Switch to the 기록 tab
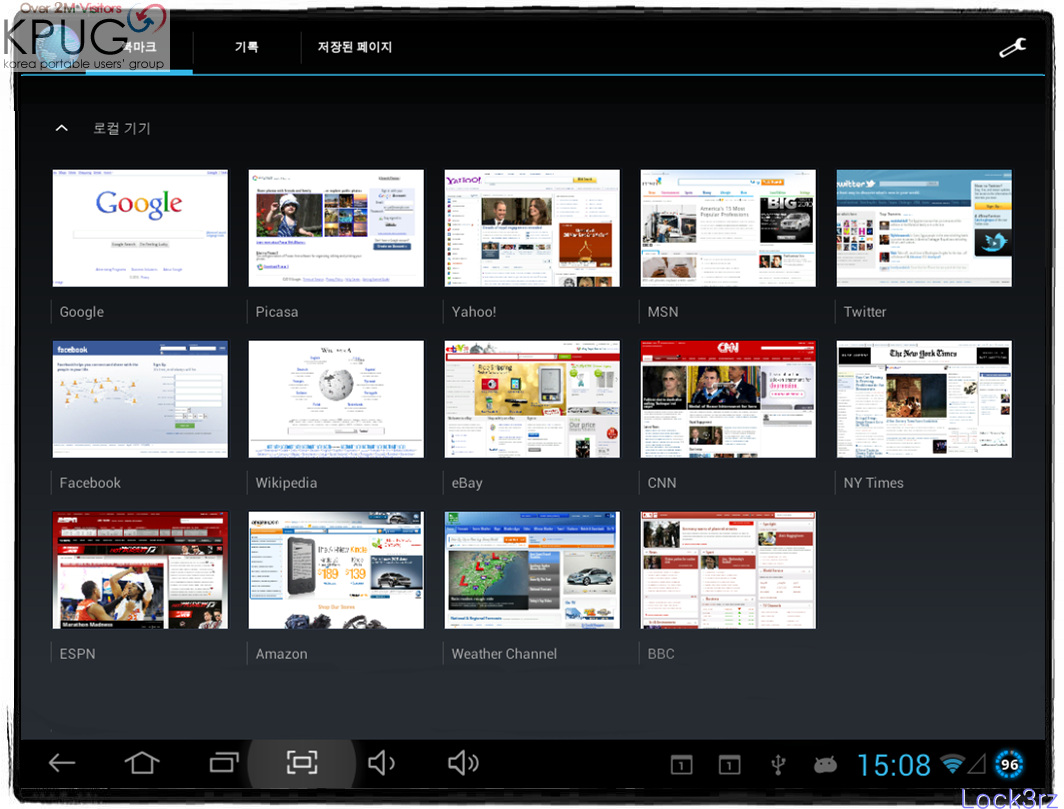Image resolution: width=1064 pixels, height=809 pixels. [x=246, y=47]
